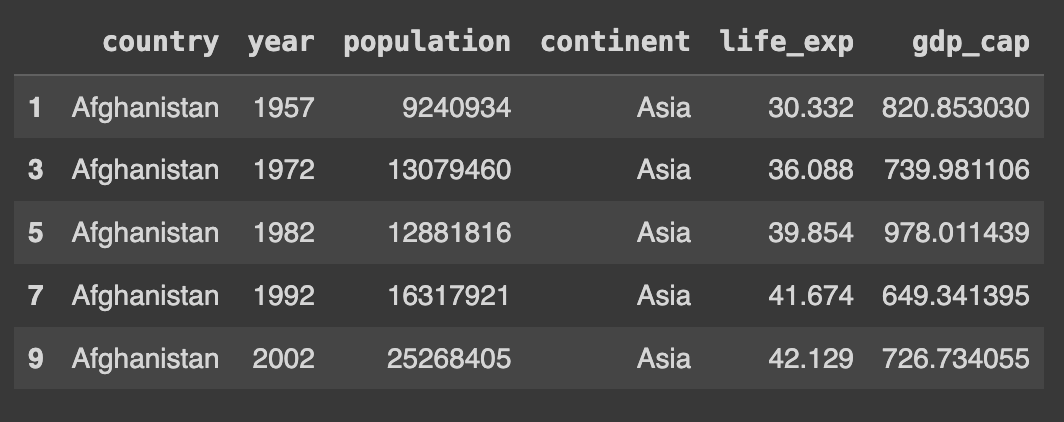Screen dimensions: 1064x422
Task: Click the continent column header
Action: pyautogui.click(x=615, y=42)
